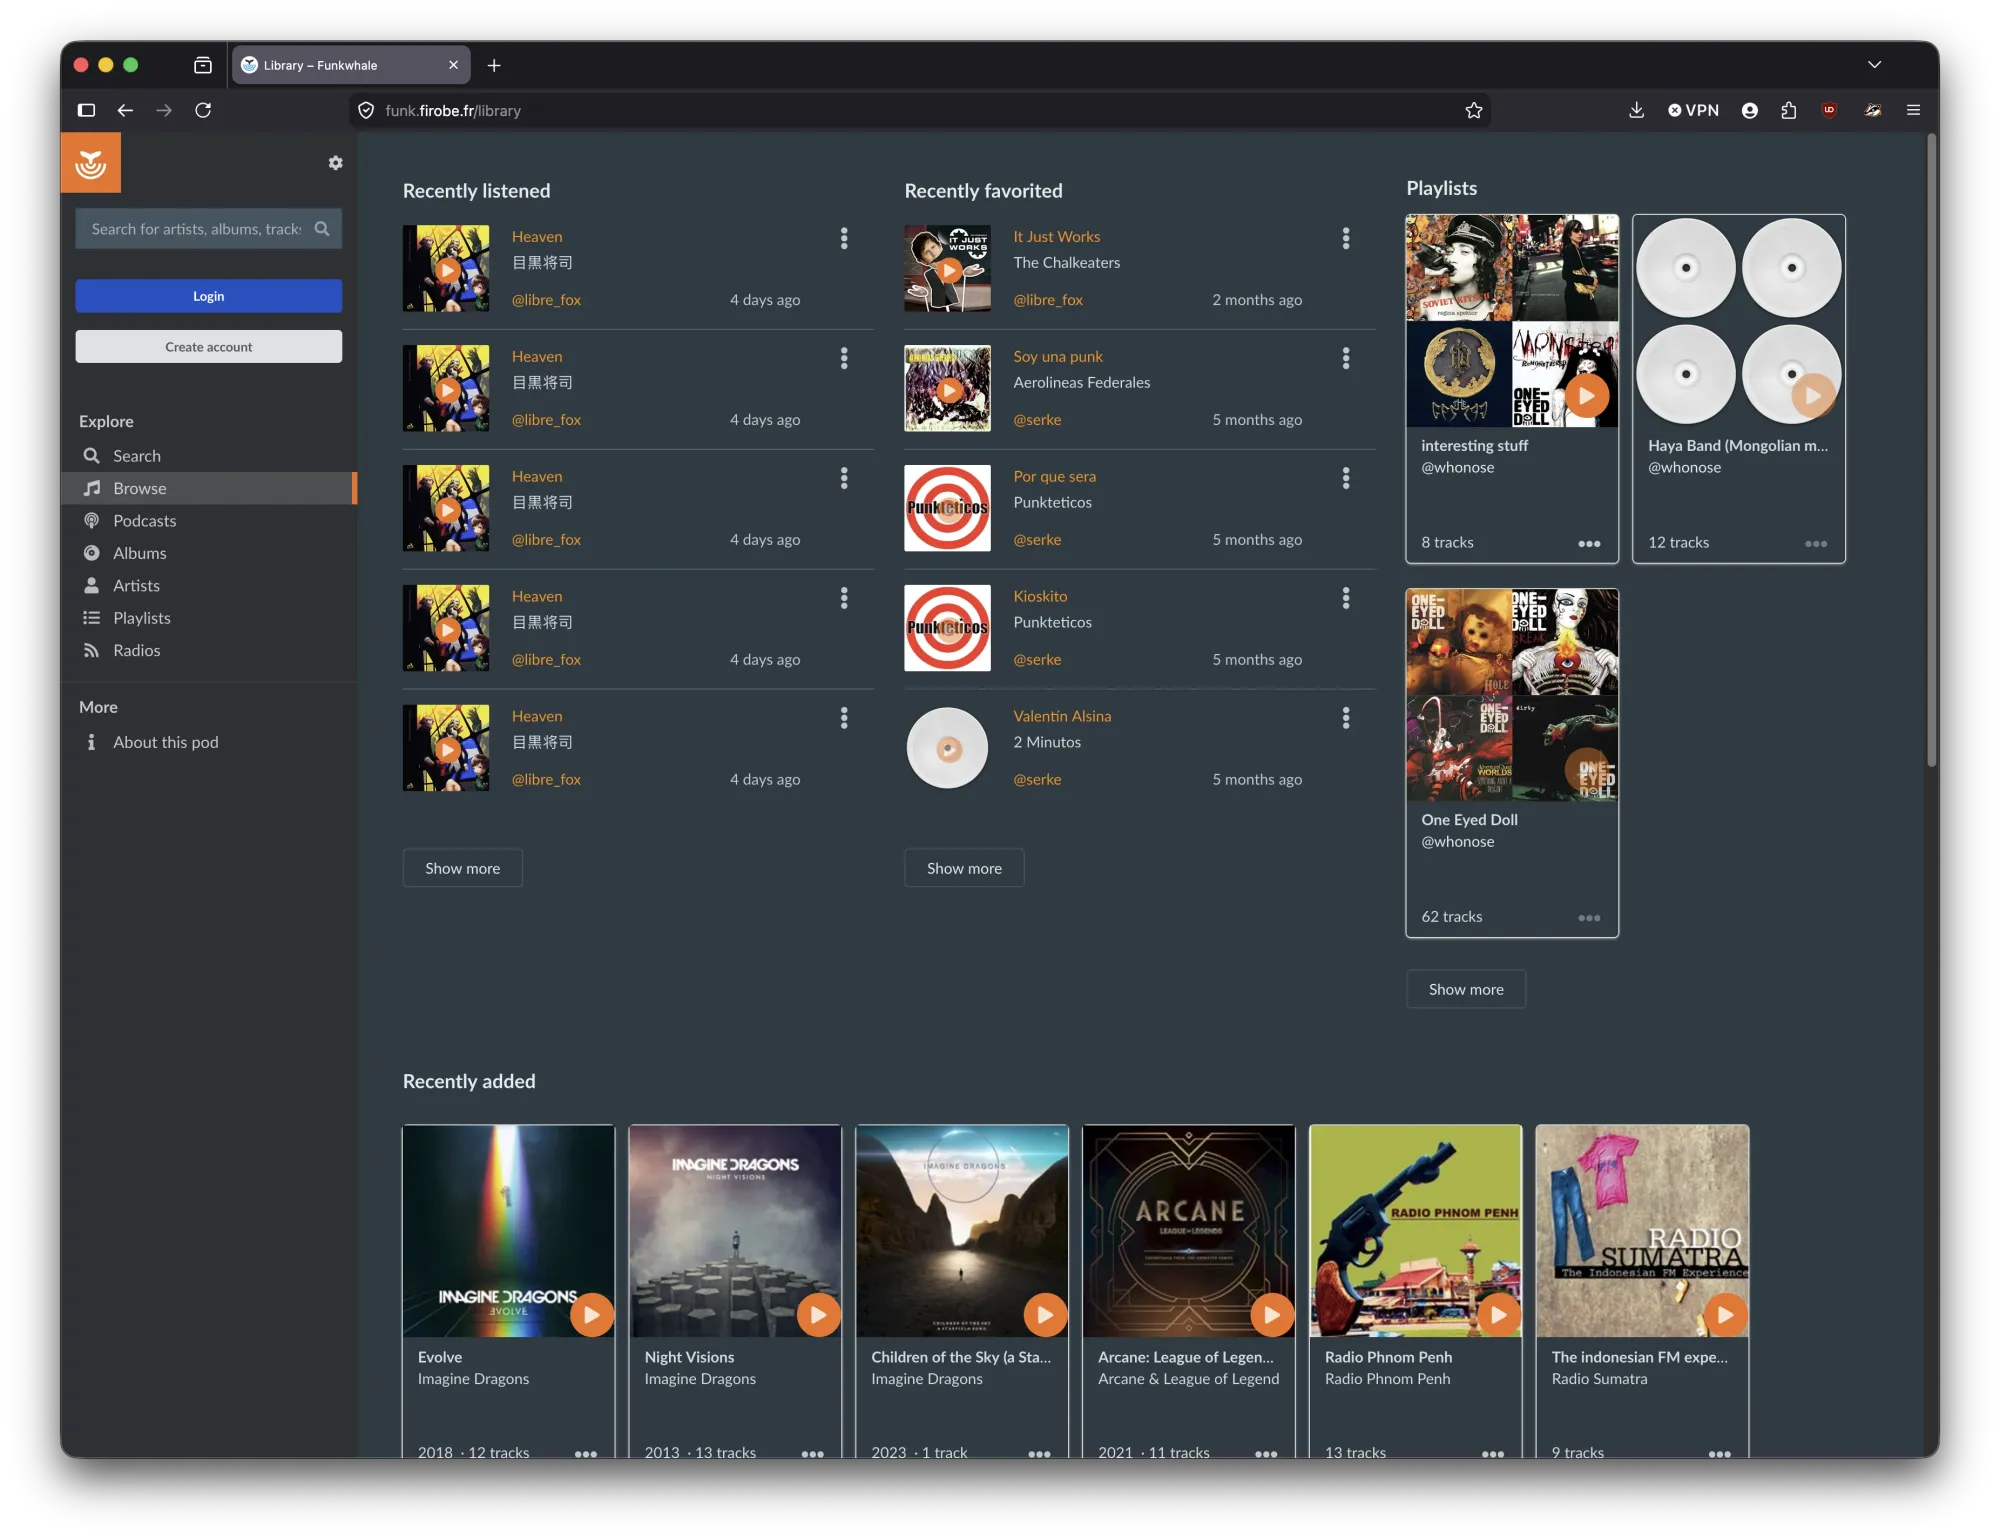Open Night Visions album options dots
The height and width of the screenshot is (1538, 2000).
pos(813,1454)
